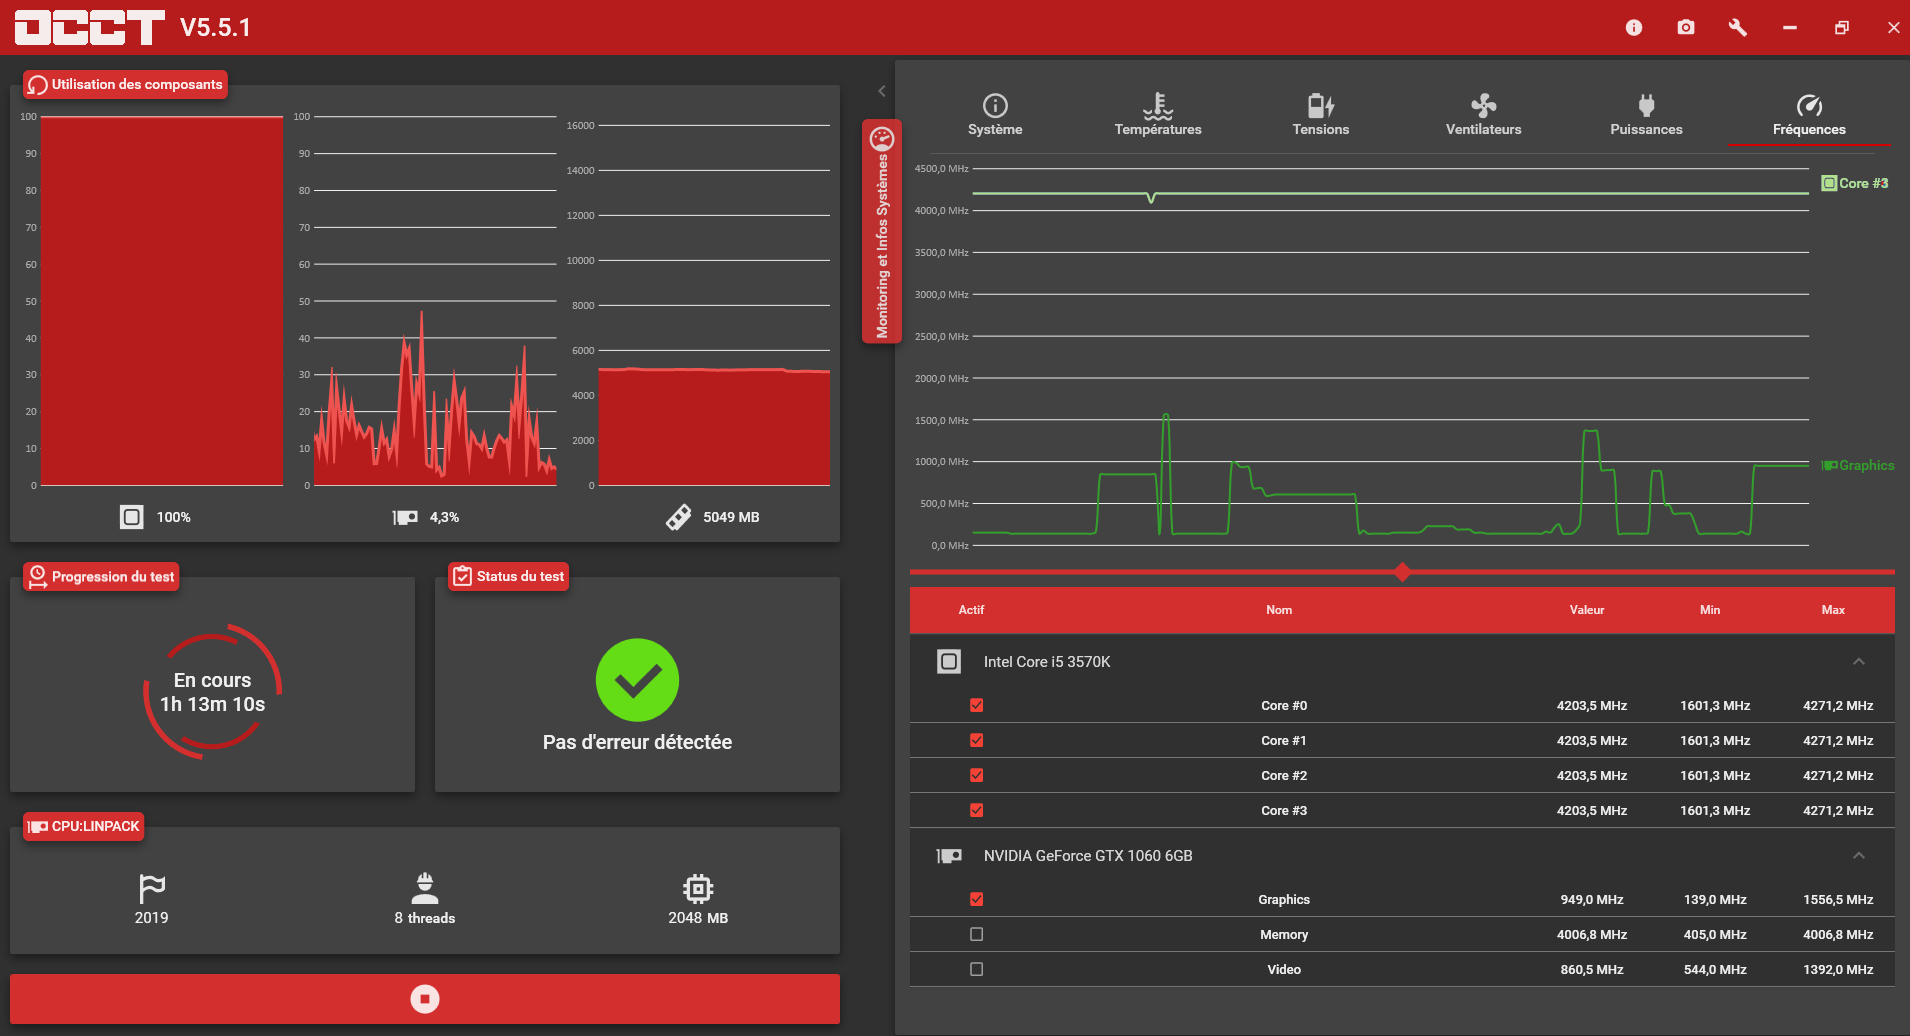Uncheck the Core #2 frequency checkbox
Screen dimensions: 1910x1036
click(x=977, y=776)
